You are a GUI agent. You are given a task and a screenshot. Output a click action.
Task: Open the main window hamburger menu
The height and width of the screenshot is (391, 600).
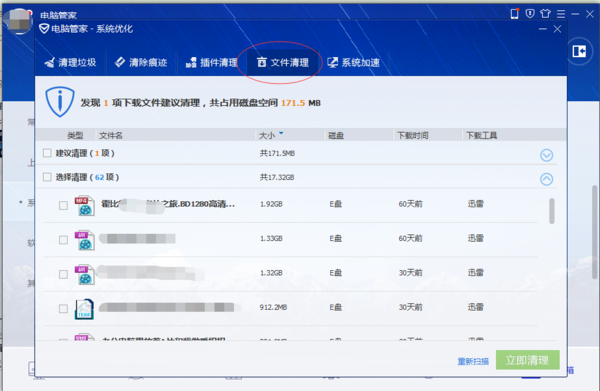561,14
